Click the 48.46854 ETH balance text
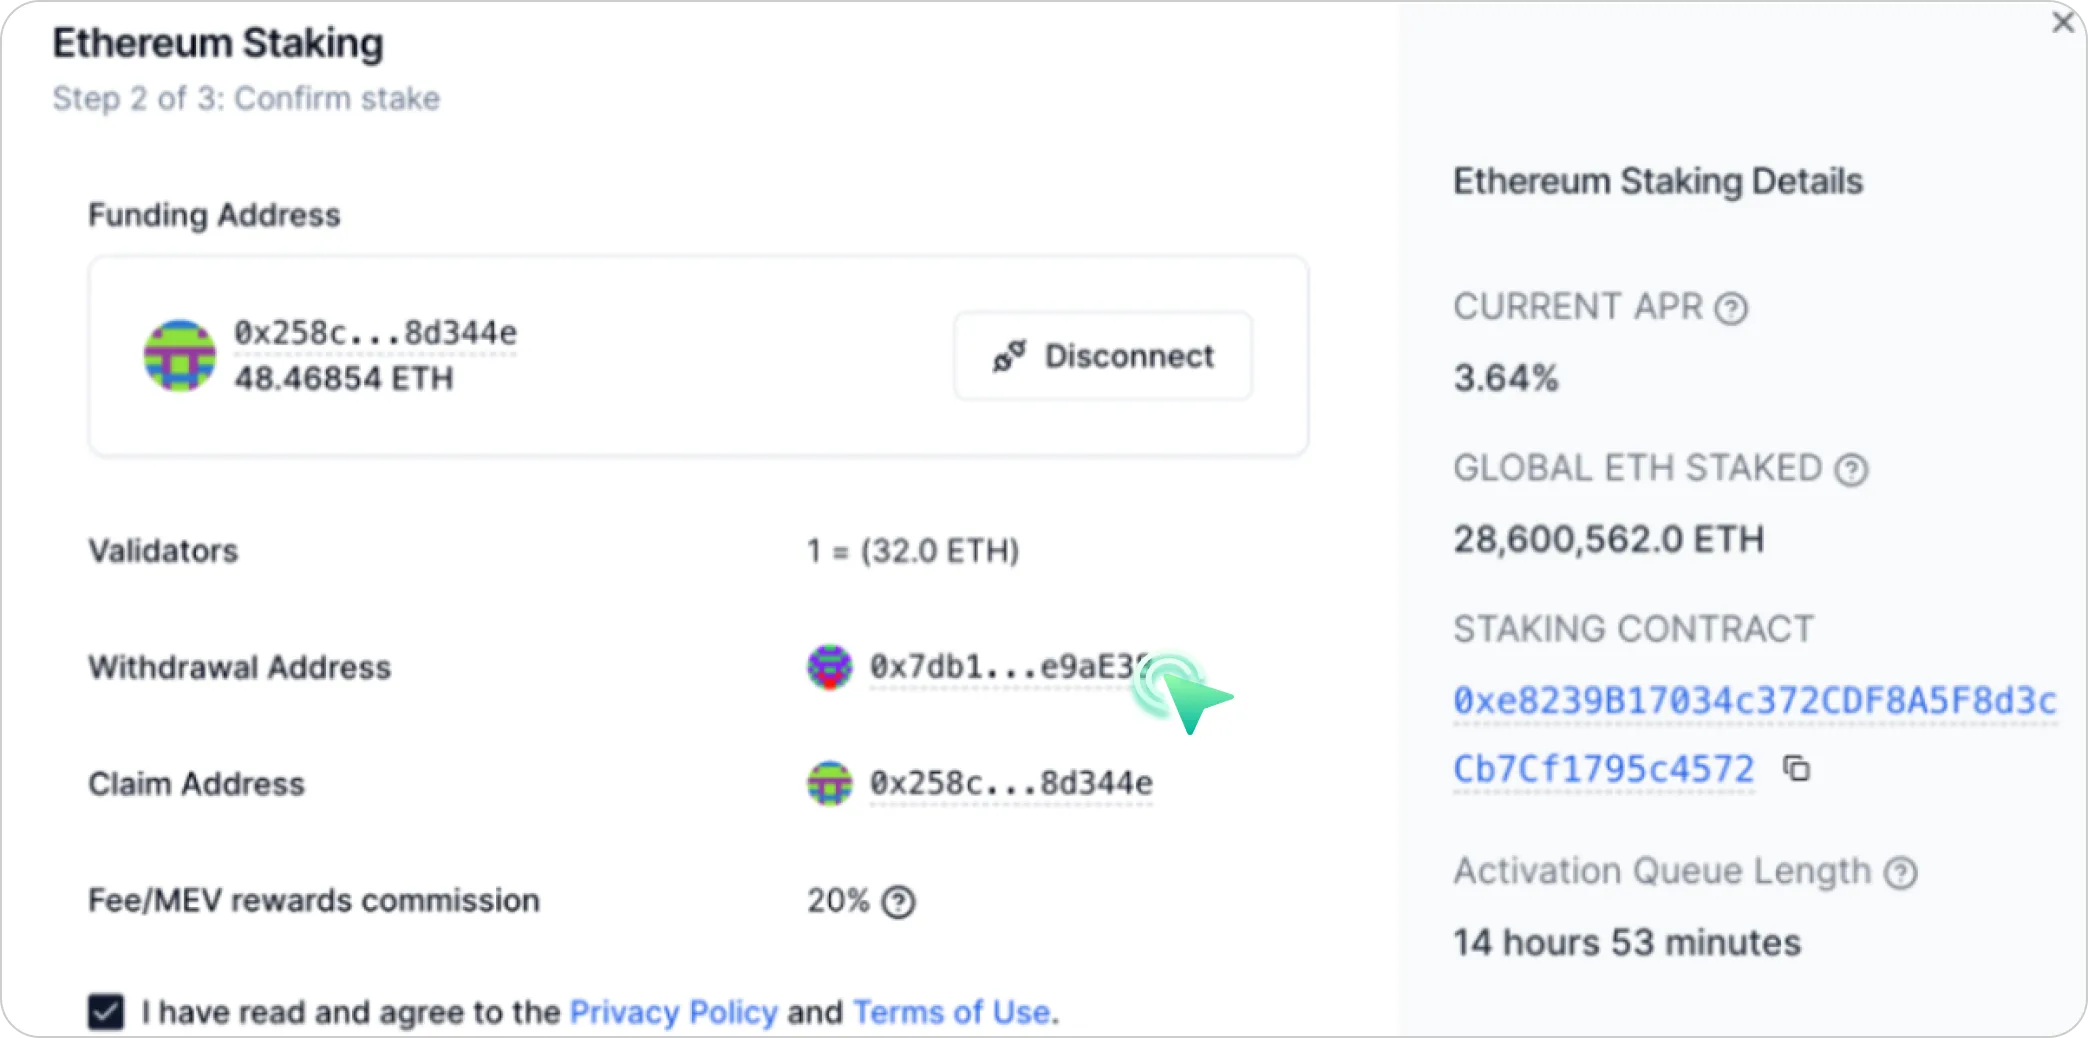The image size is (2088, 1038). [343, 379]
